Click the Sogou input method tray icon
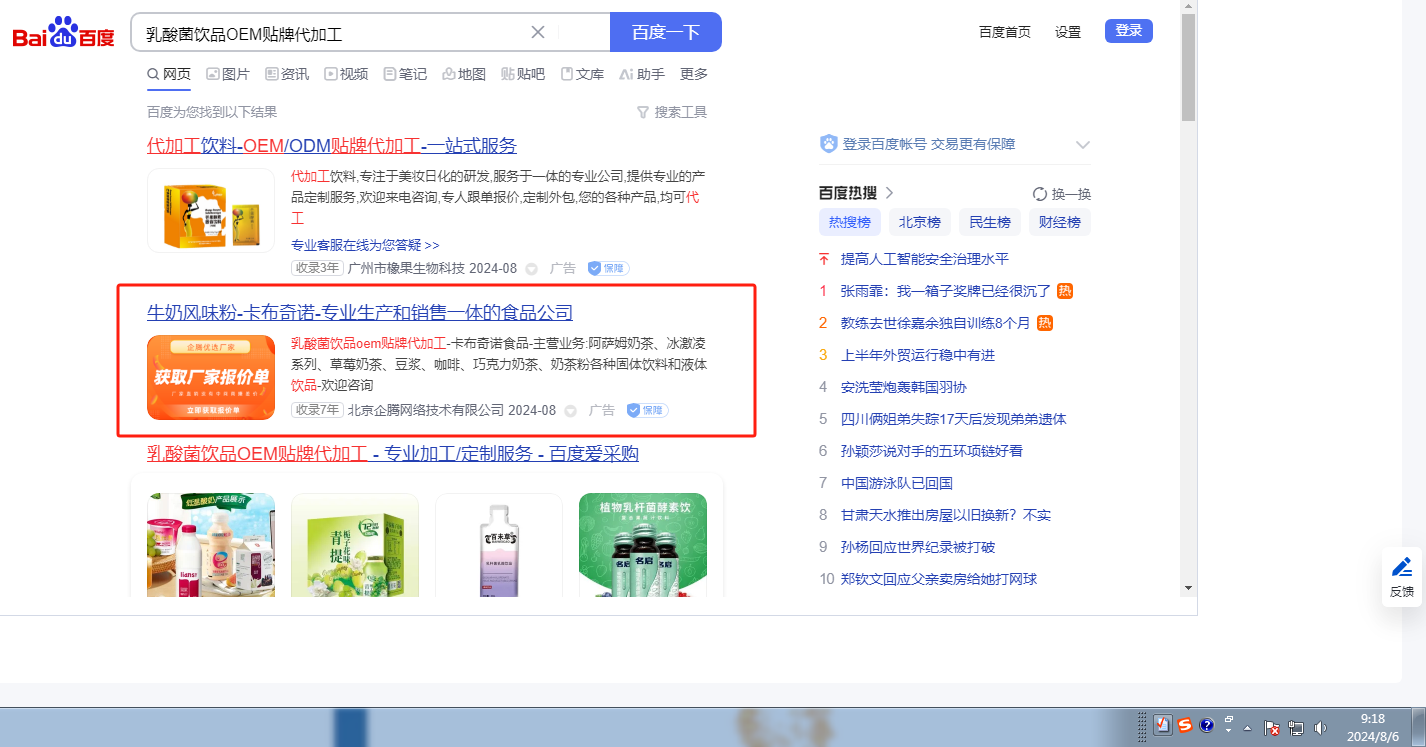 (x=1185, y=725)
